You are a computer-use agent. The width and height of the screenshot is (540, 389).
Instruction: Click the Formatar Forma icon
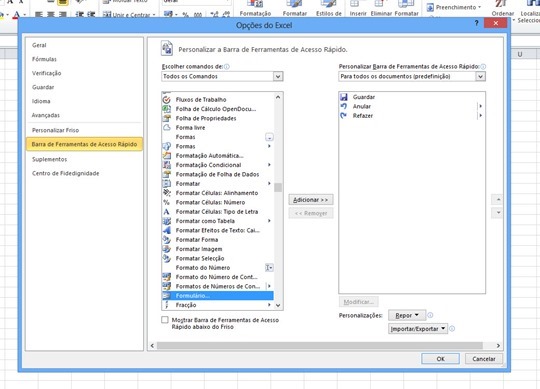tap(167, 239)
